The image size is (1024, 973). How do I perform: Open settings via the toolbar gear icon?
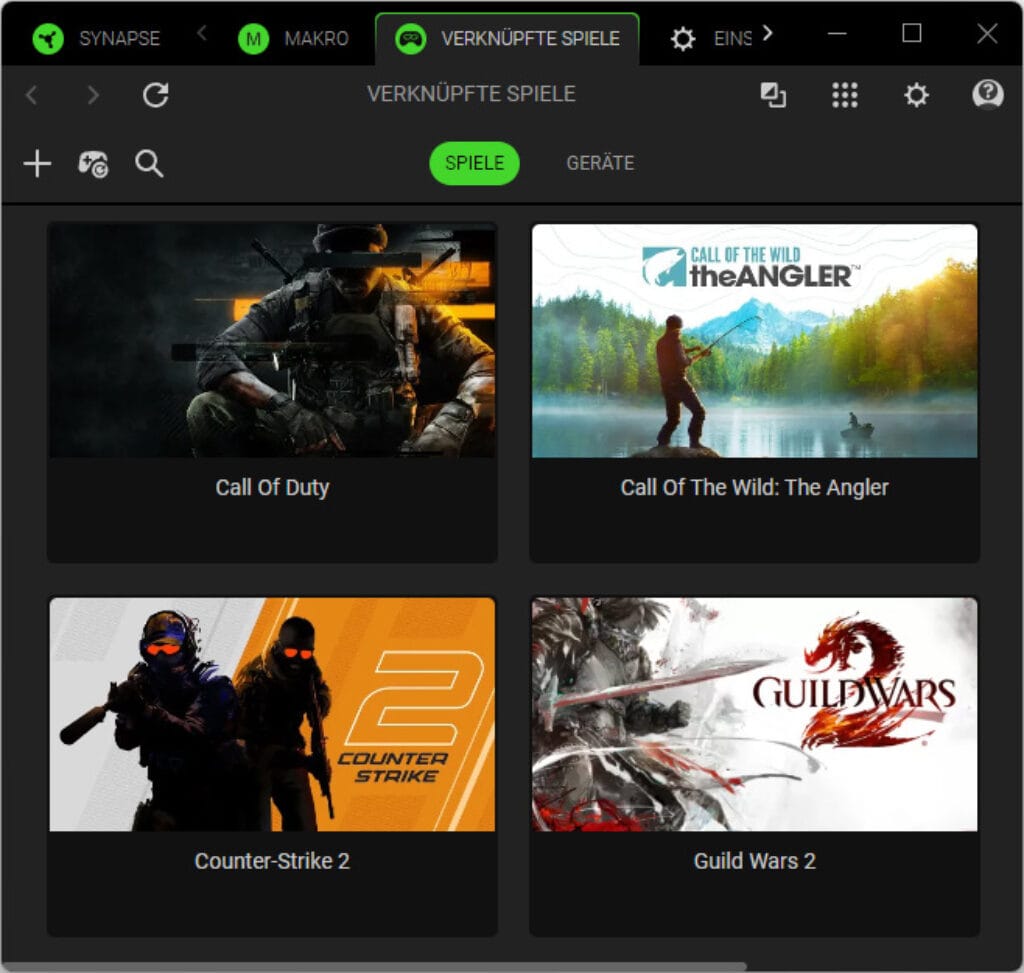tap(916, 95)
